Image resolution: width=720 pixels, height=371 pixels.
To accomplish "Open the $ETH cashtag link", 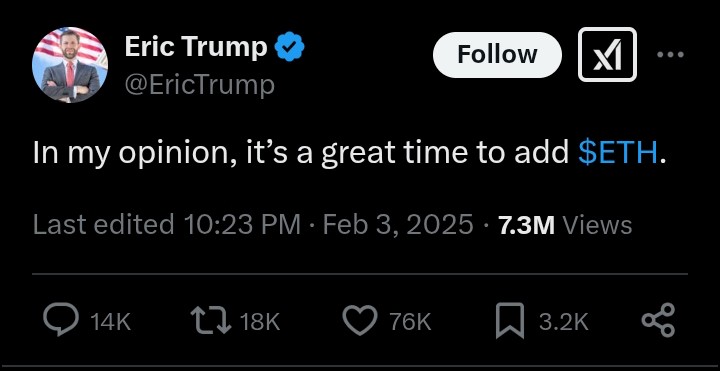I will (618, 153).
